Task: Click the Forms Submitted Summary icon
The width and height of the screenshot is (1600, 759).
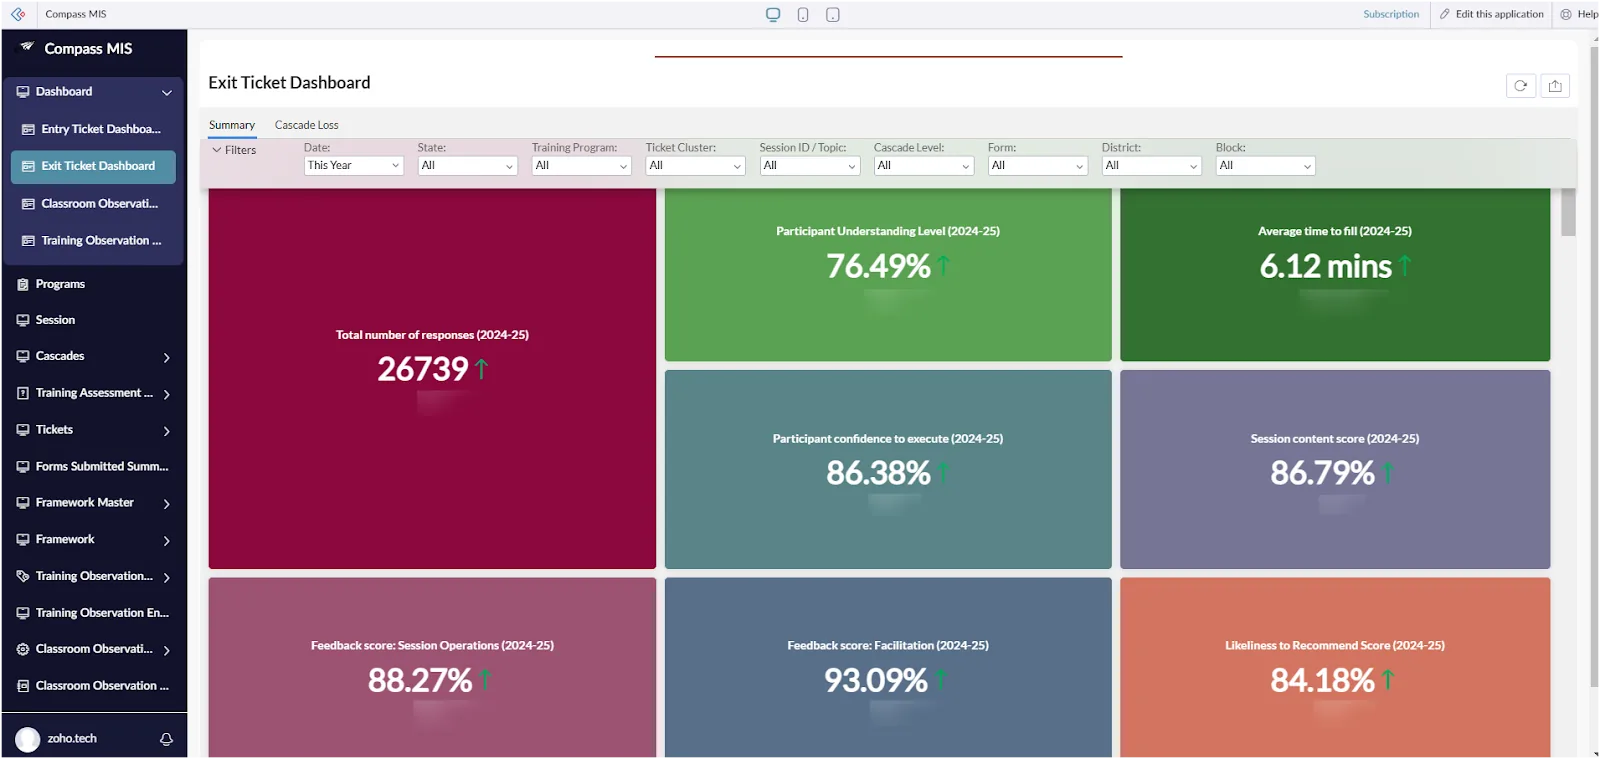Action: click(x=23, y=466)
